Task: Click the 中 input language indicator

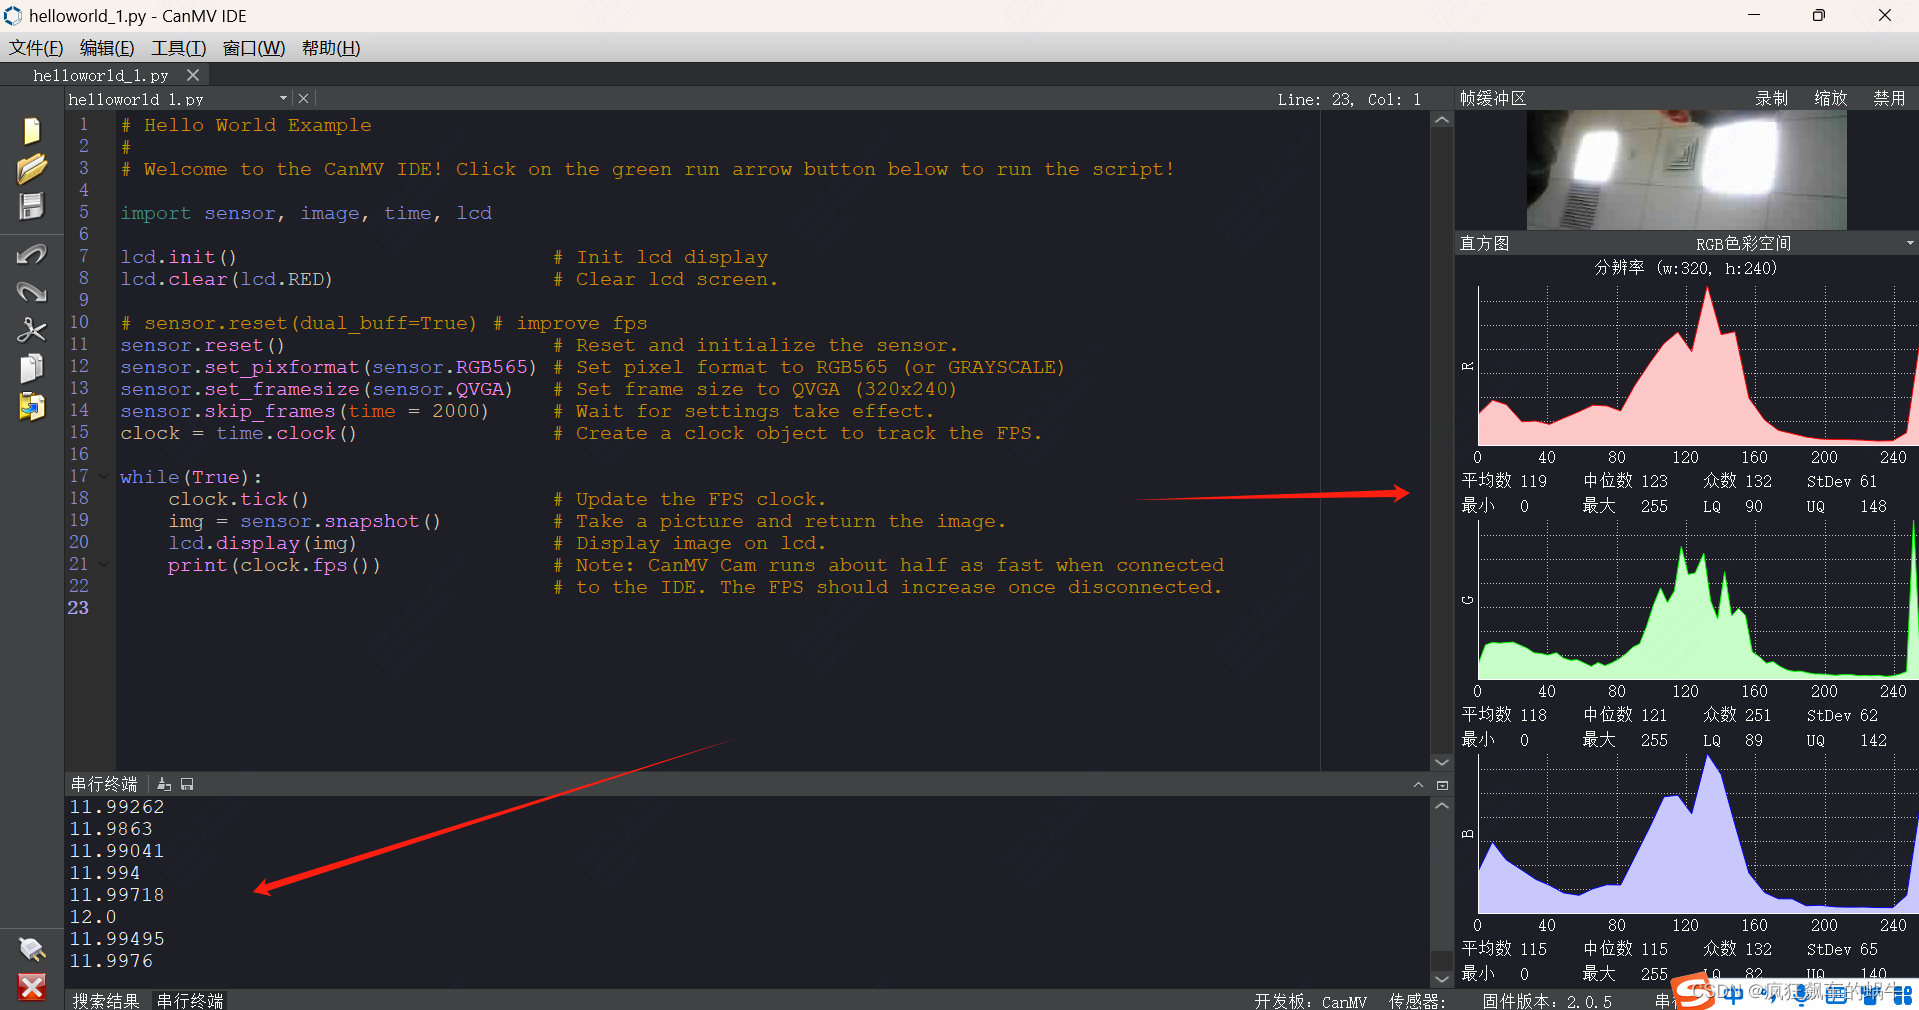Action: 1733,995
